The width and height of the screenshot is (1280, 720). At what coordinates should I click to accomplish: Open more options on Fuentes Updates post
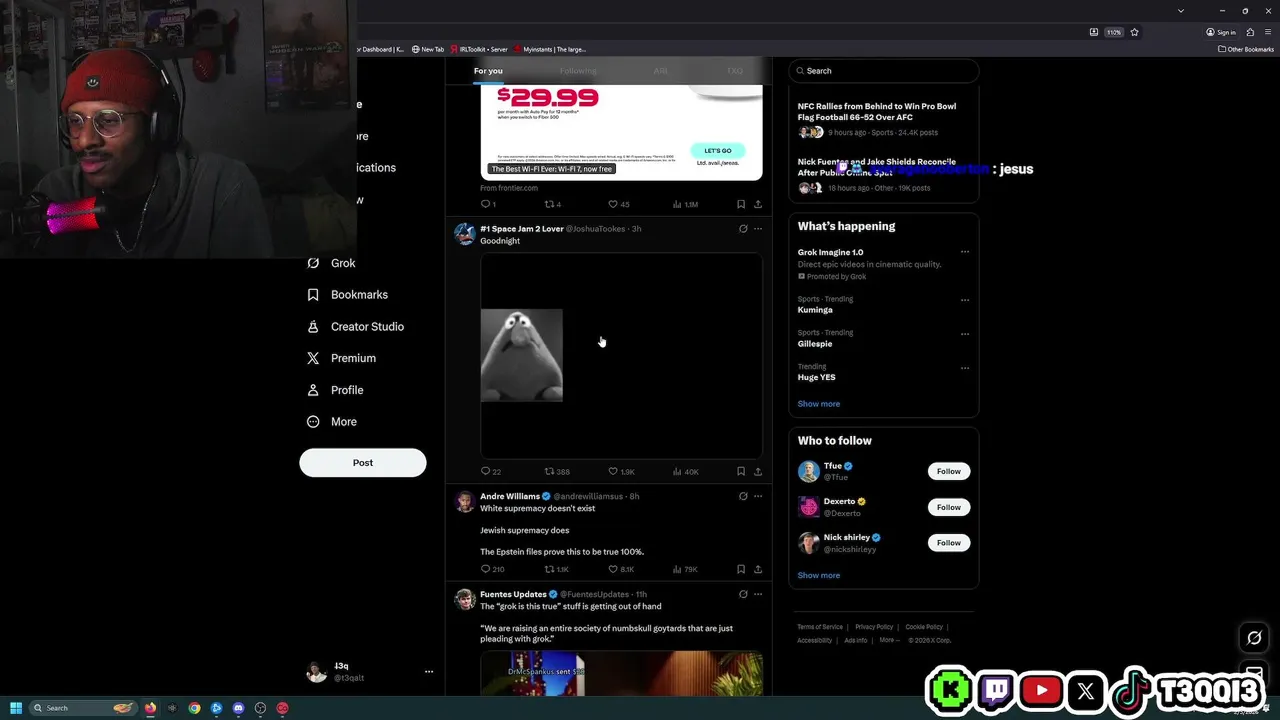pos(758,594)
